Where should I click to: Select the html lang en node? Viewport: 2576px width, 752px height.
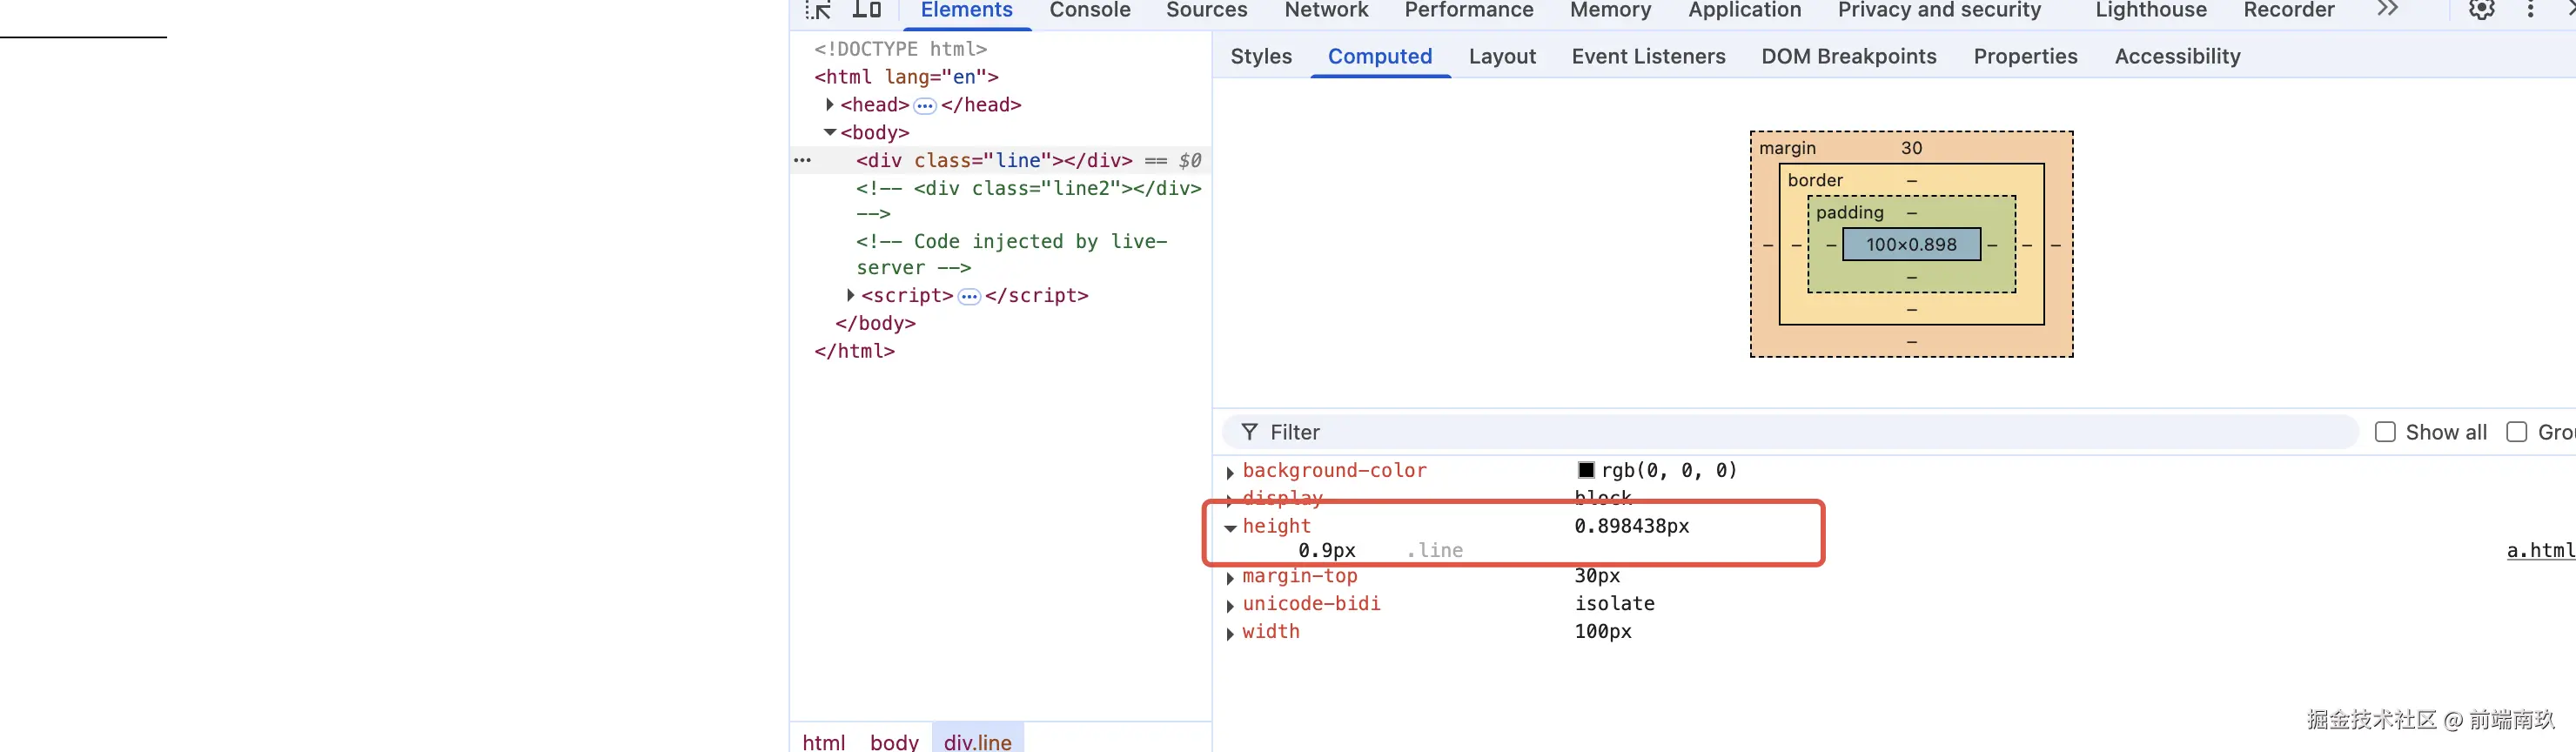pyautogui.click(x=906, y=77)
